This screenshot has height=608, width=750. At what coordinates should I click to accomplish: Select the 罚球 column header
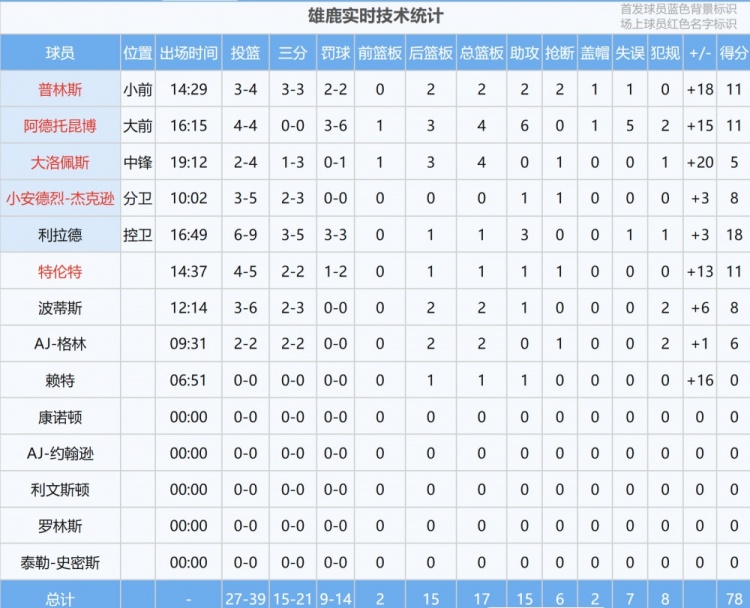coord(335,53)
